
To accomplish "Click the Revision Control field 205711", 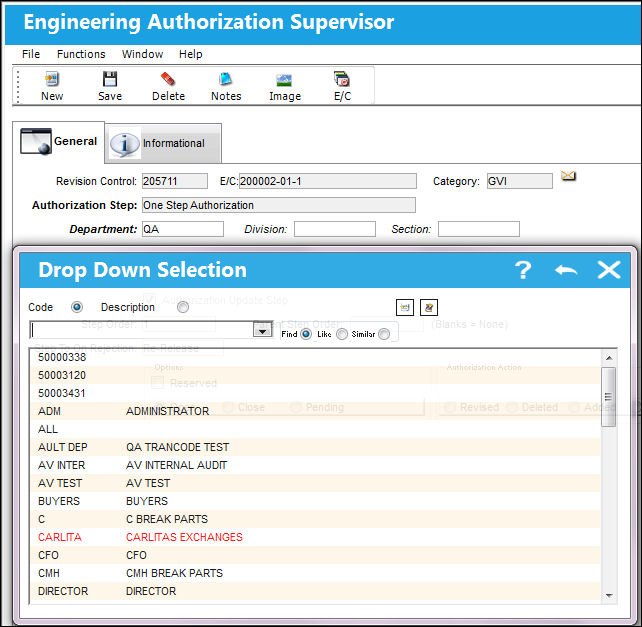I will pyautogui.click(x=175, y=181).
